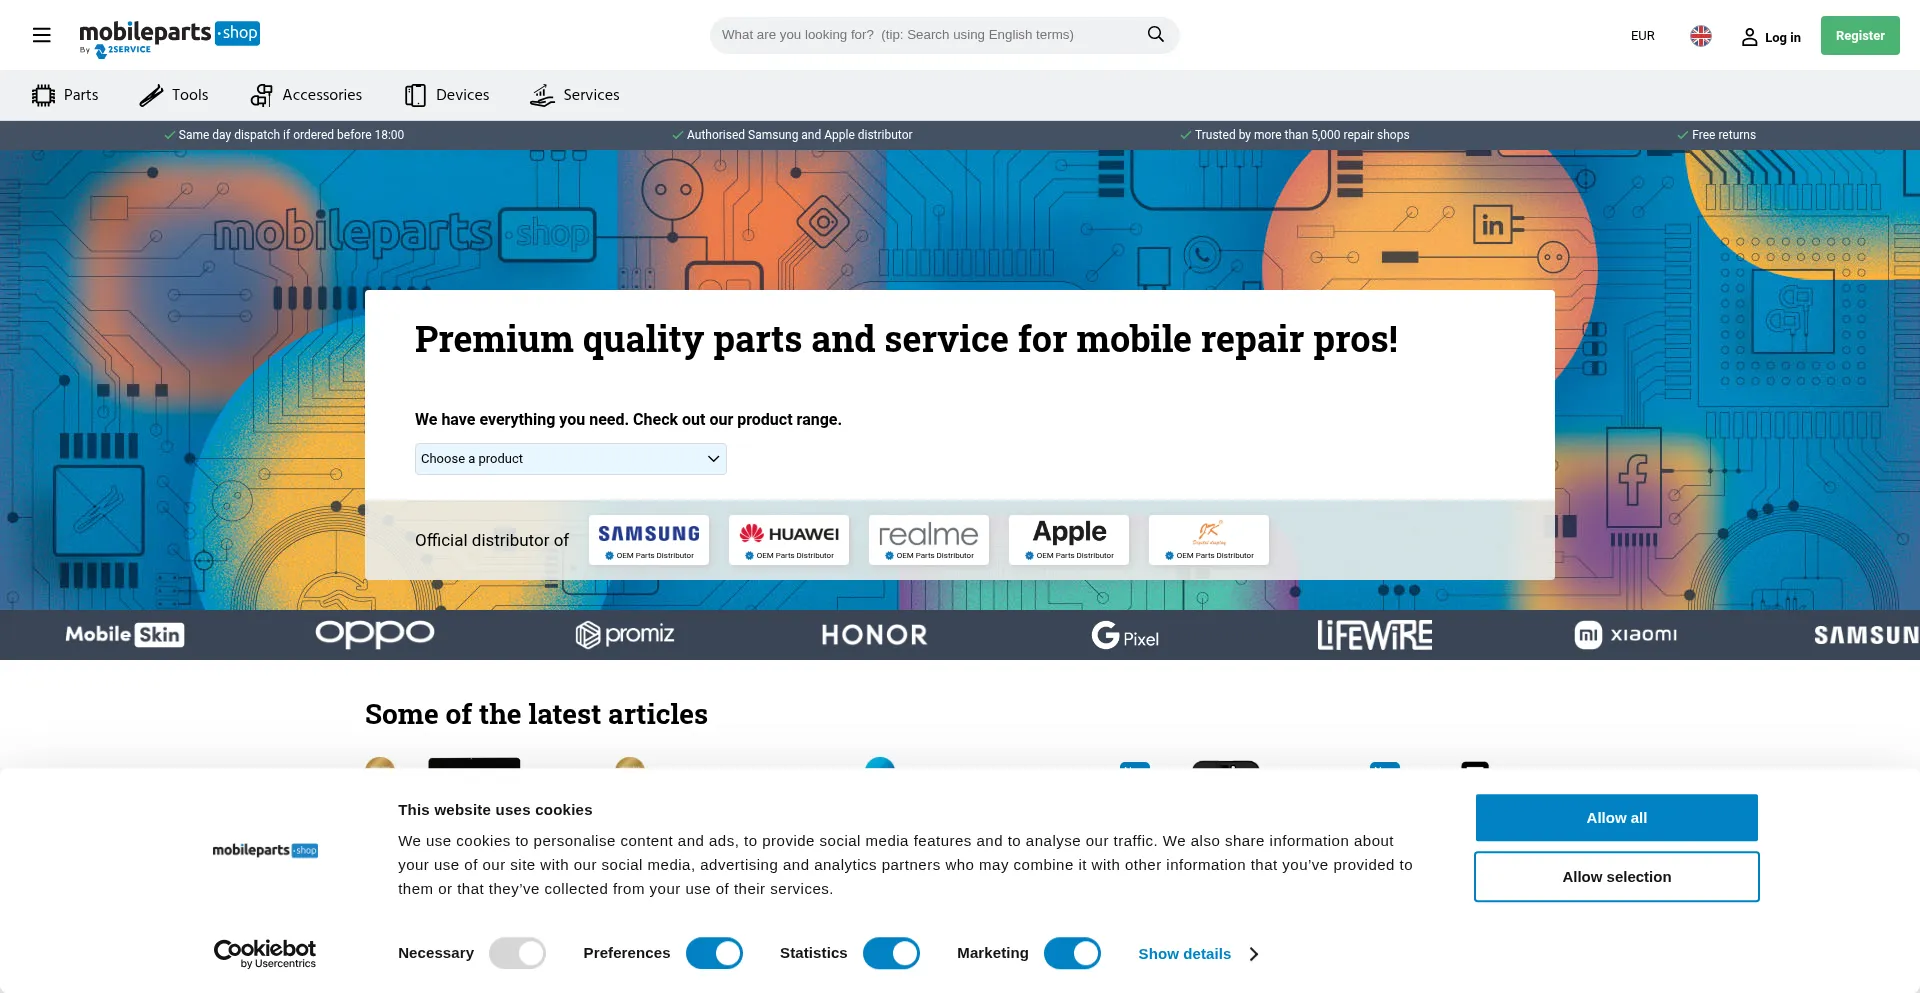
Task: Disable Marketing cookies toggle
Action: click(x=1072, y=954)
